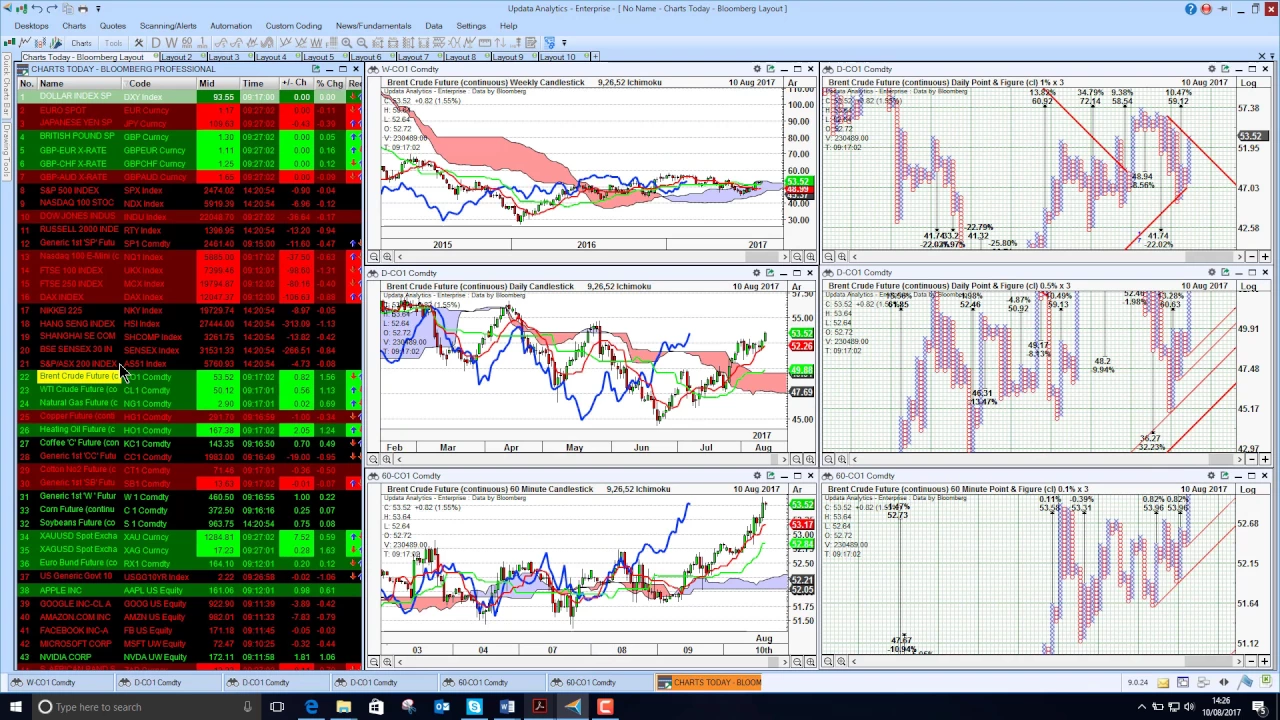Select the Natural Gas Future row

pos(190,403)
